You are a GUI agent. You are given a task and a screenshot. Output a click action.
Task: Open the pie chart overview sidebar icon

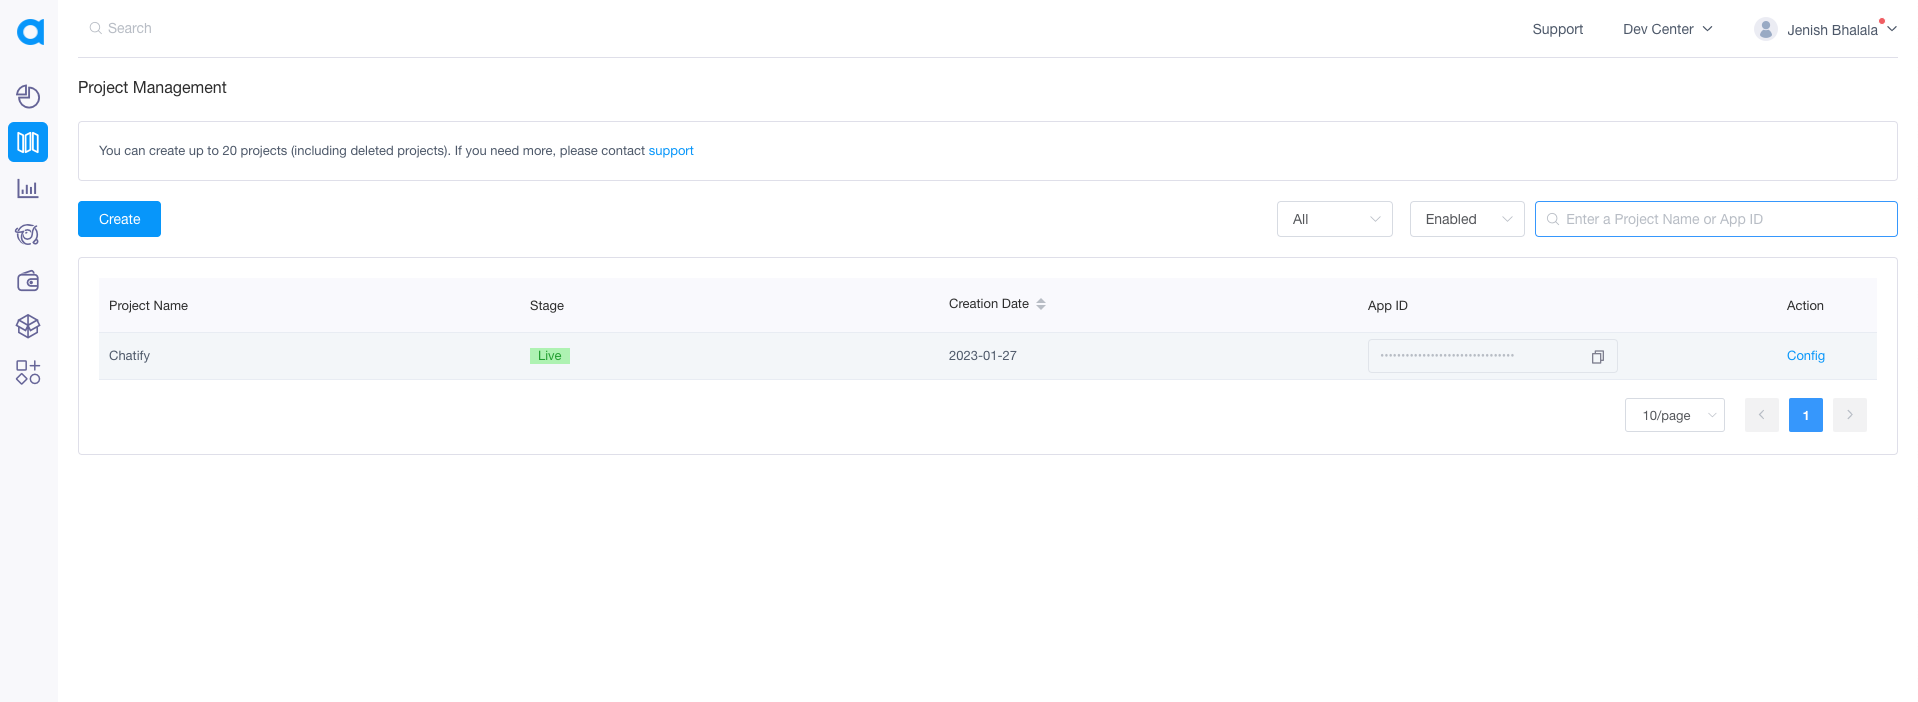point(28,96)
